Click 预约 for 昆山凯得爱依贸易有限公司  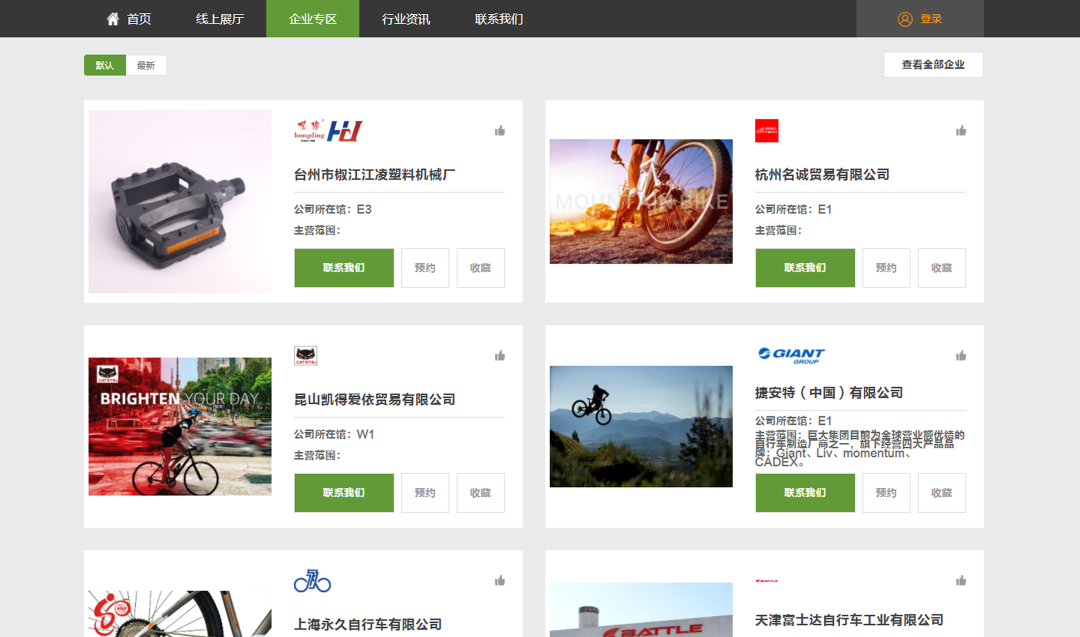pyautogui.click(x=425, y=493)
